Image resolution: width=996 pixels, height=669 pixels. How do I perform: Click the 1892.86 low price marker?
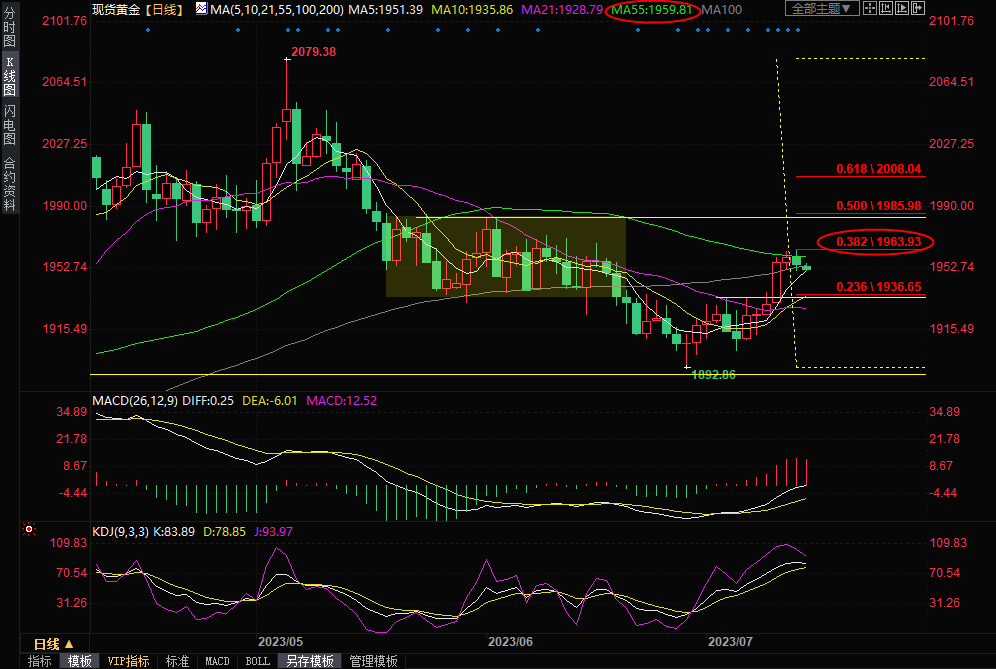pyautogui.click(x=713, y=374)
